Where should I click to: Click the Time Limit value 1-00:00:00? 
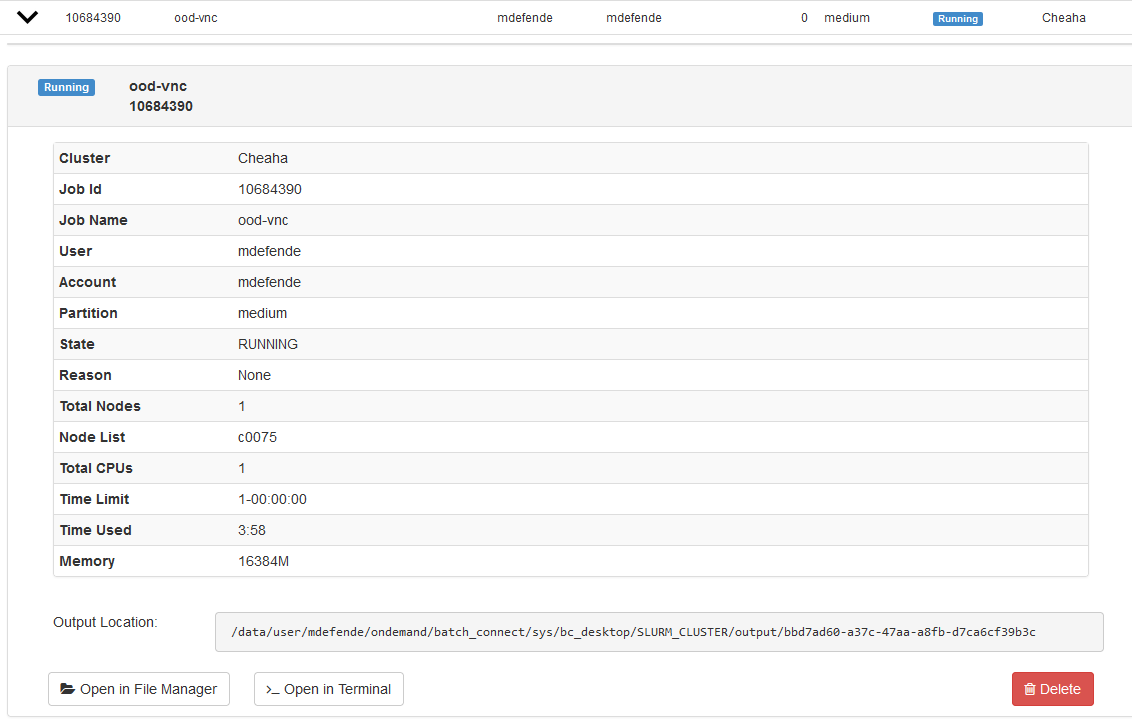click(272, 499)
